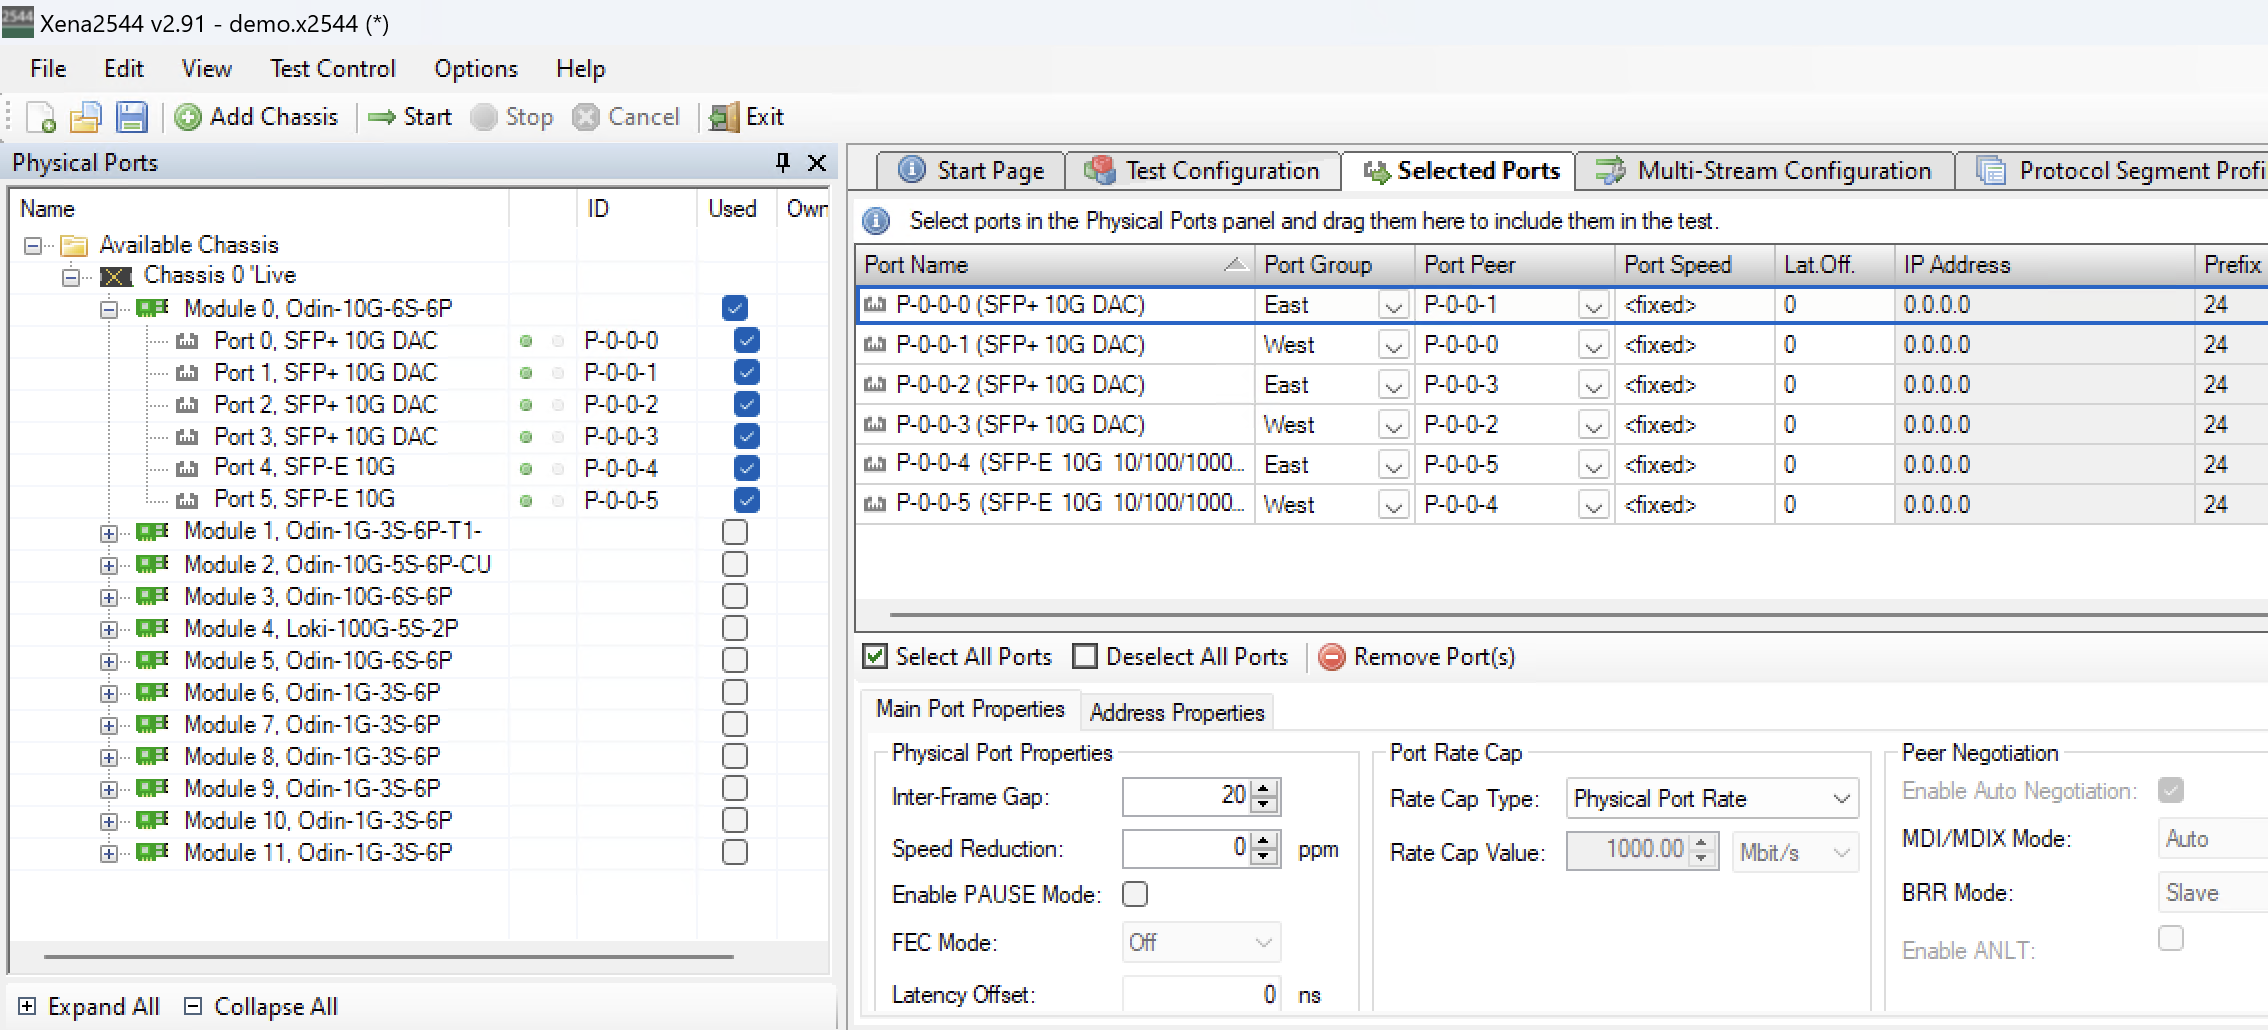This screenshot has height=1030, width=2268.
Task: Click the Collapse All minus icon
Action: pos(193,1006)
